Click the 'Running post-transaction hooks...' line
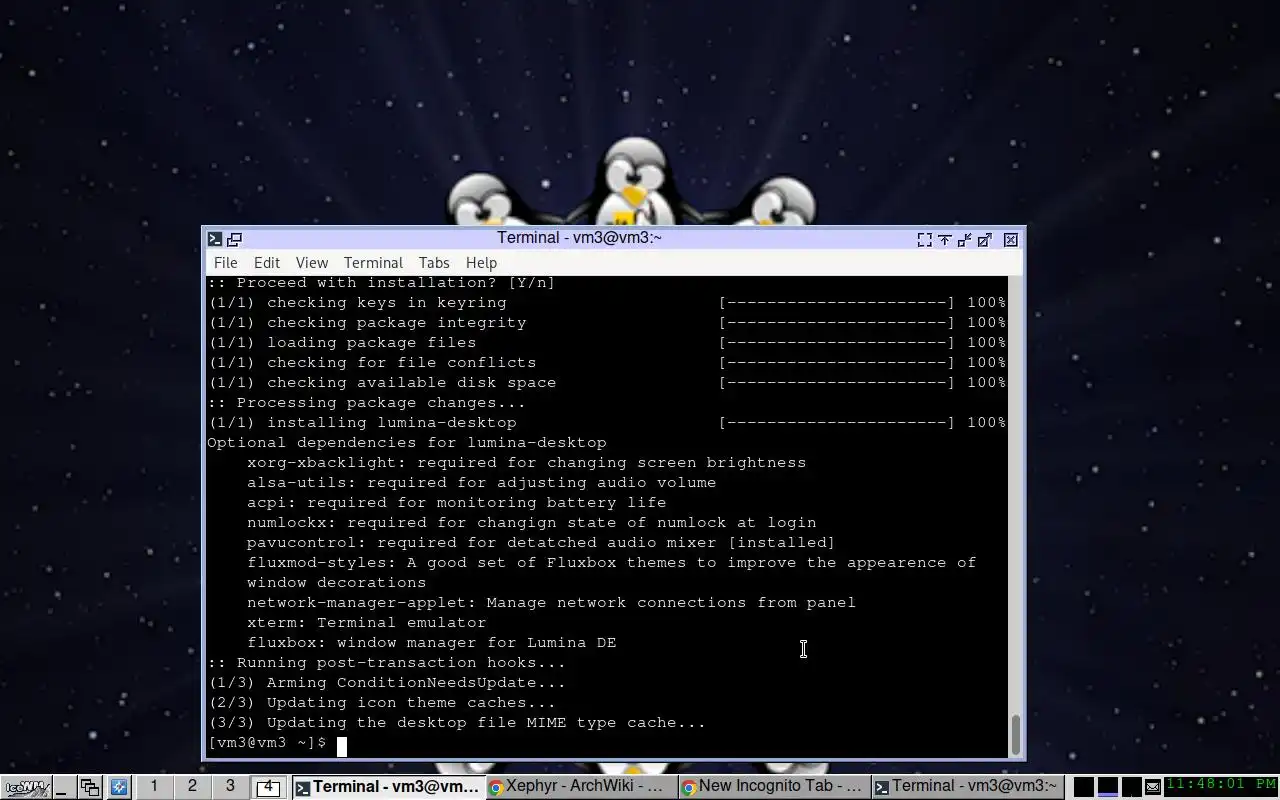Viewport: 1280px width, 800px height. coord(387,663)
